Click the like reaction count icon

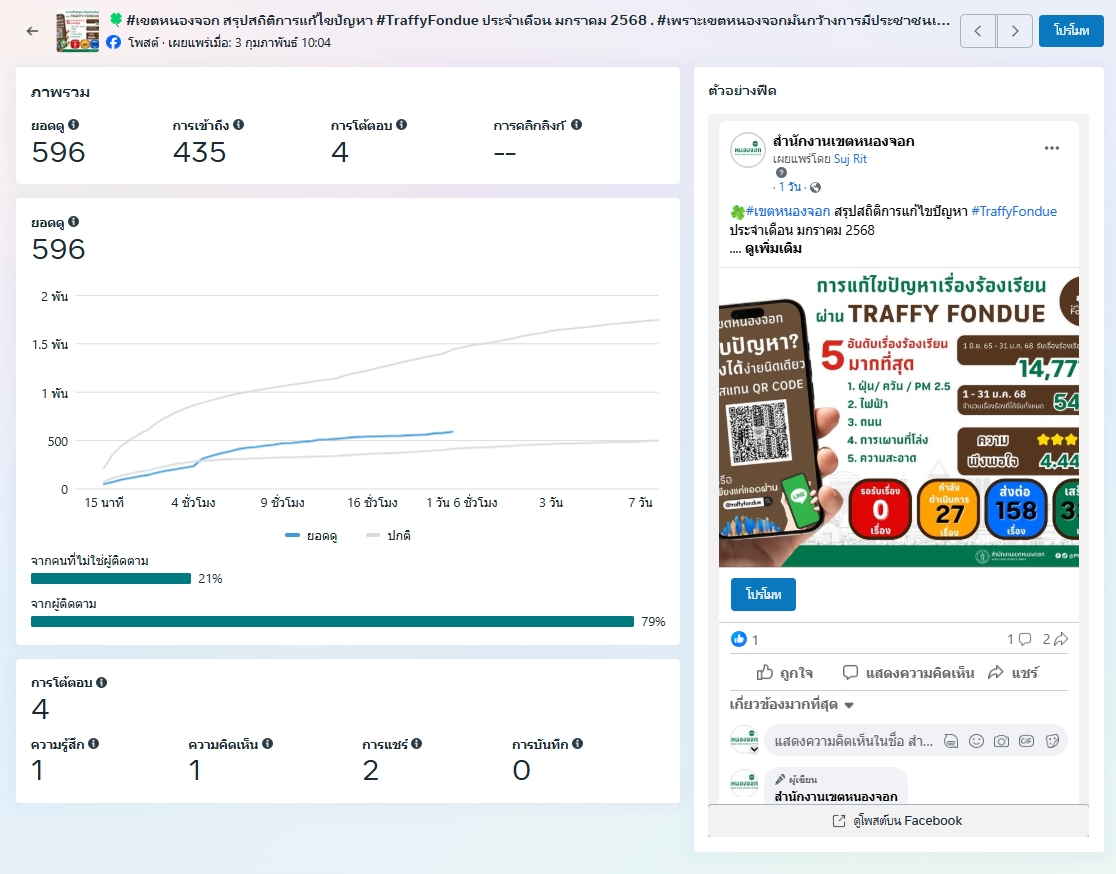pyautogui.click(x=739, y=639)
